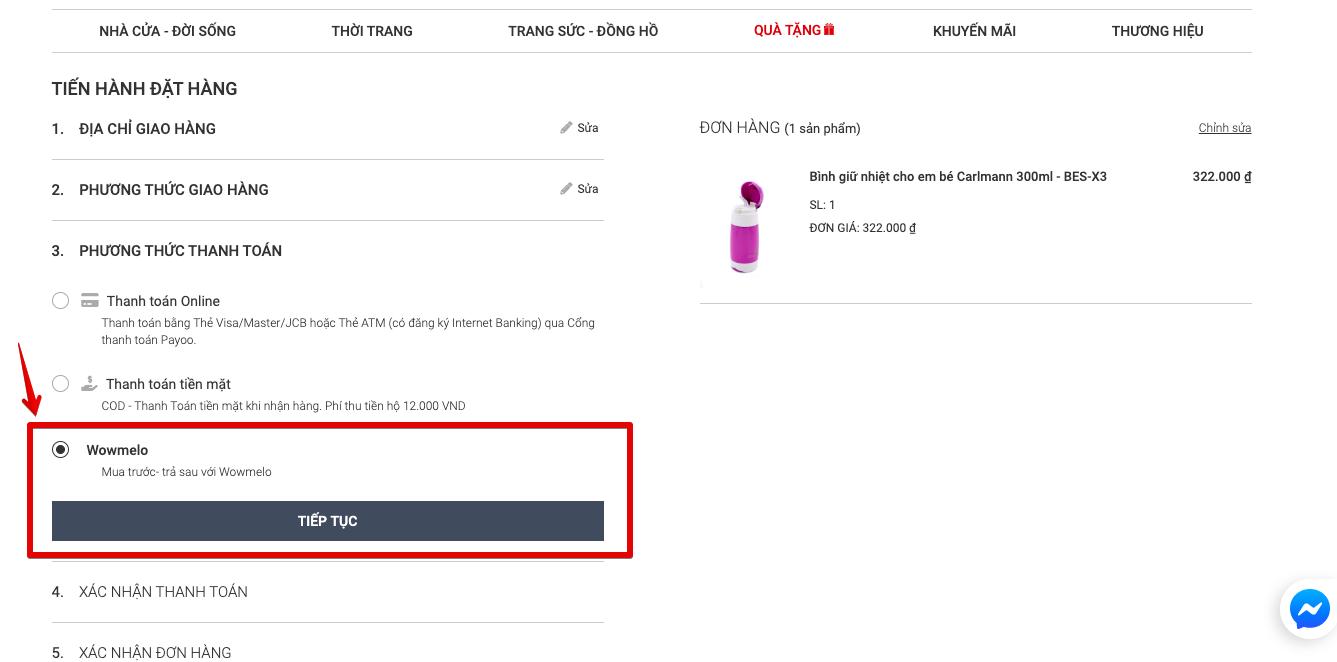1337x662 pixels.
Task: Select the Thanh toán Online radio button
Action: (61, 301)
